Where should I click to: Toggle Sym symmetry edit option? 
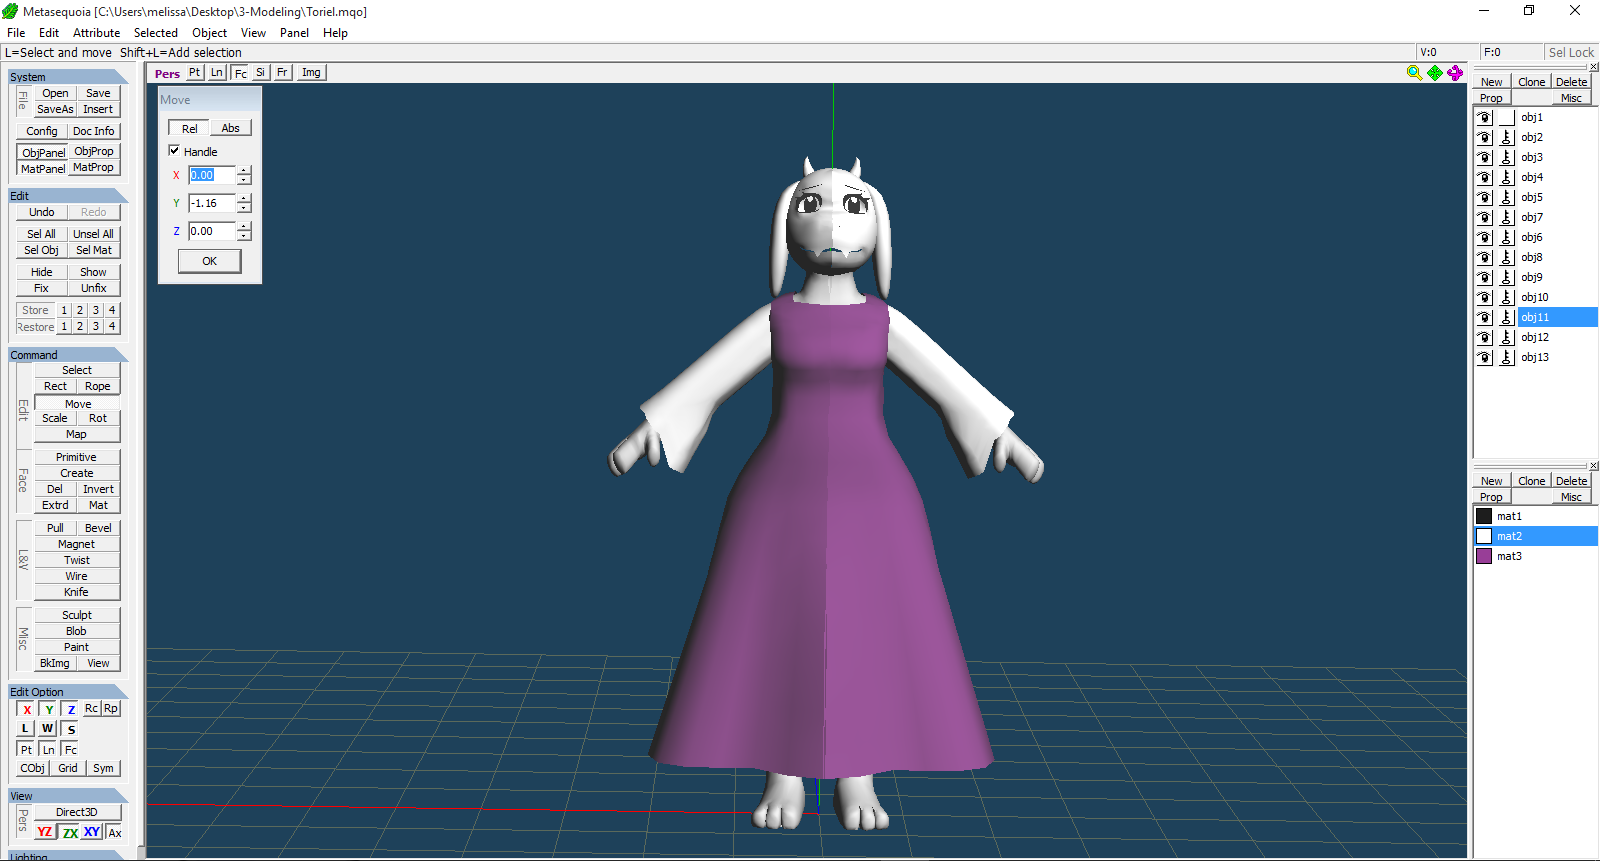click(x=103, y=768)
